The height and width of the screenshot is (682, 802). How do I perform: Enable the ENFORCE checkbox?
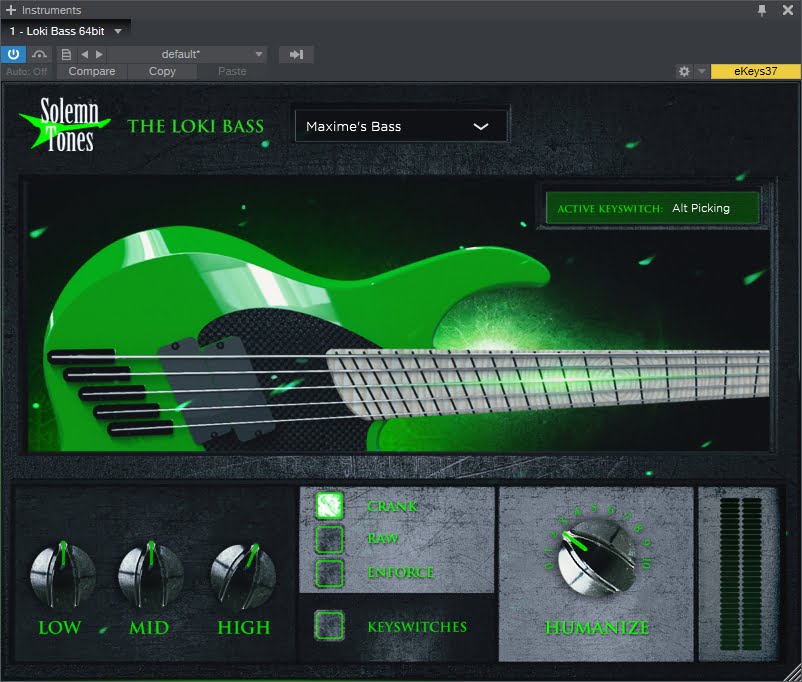(x=329, y=573)
